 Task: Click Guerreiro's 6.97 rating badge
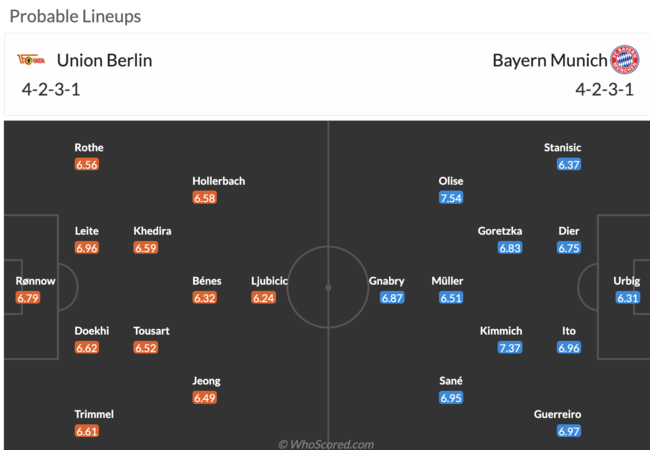click(x=569, y=431)
